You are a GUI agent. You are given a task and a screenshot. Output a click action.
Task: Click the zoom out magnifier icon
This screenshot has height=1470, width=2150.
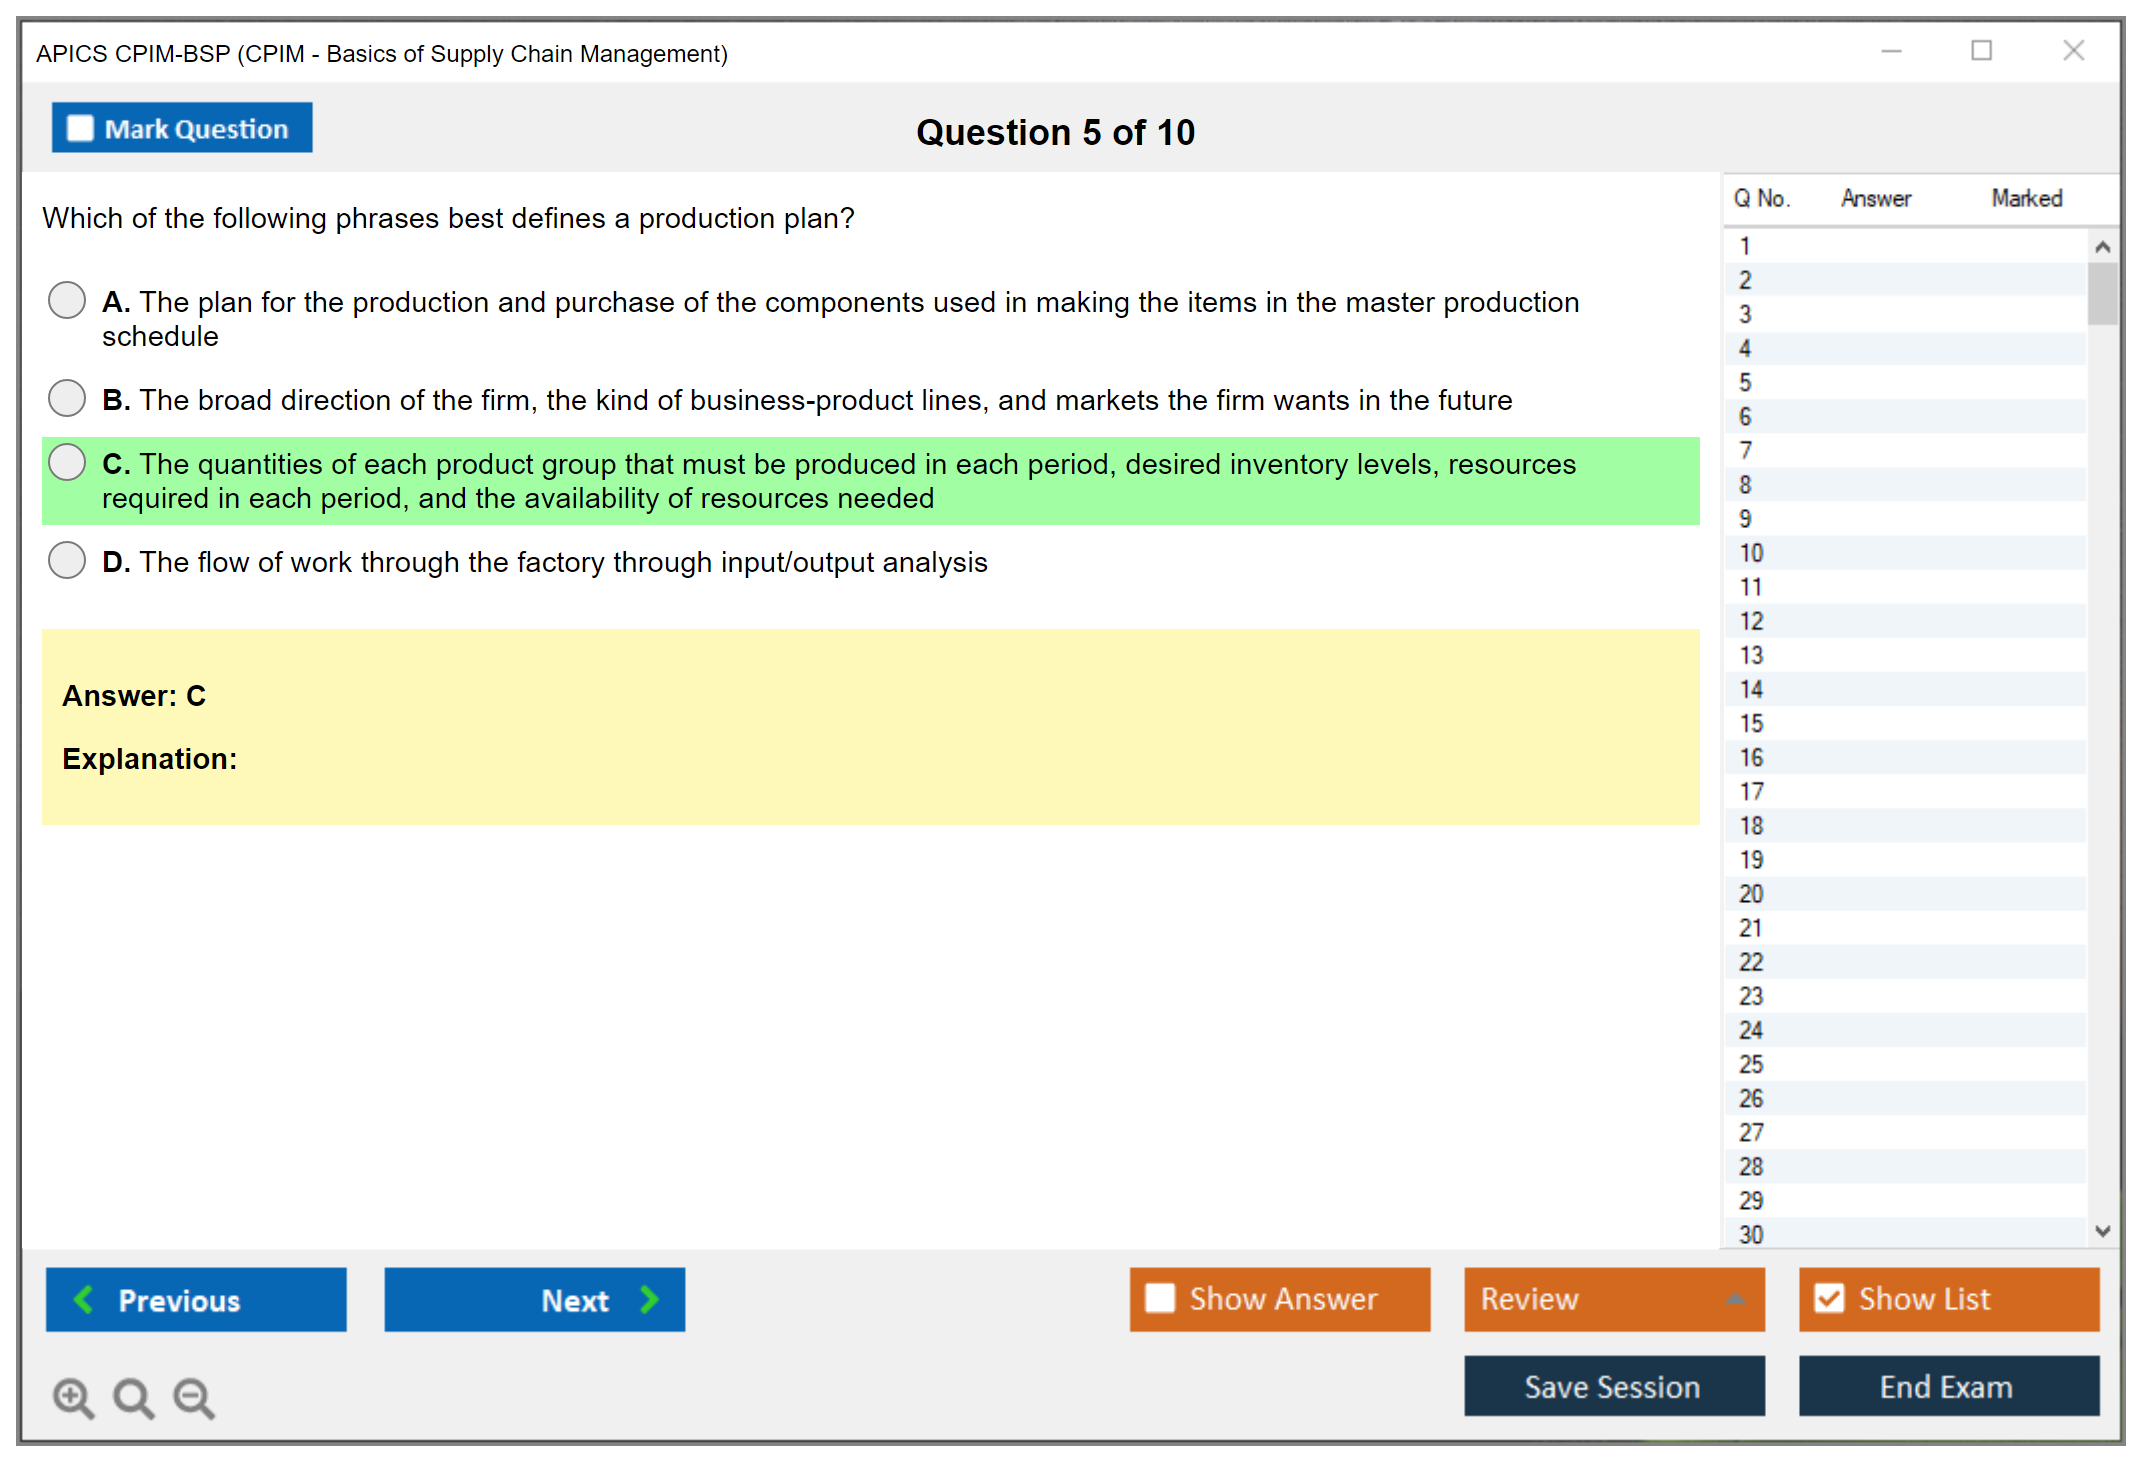pyautogui.click(x=194, y=1397)
